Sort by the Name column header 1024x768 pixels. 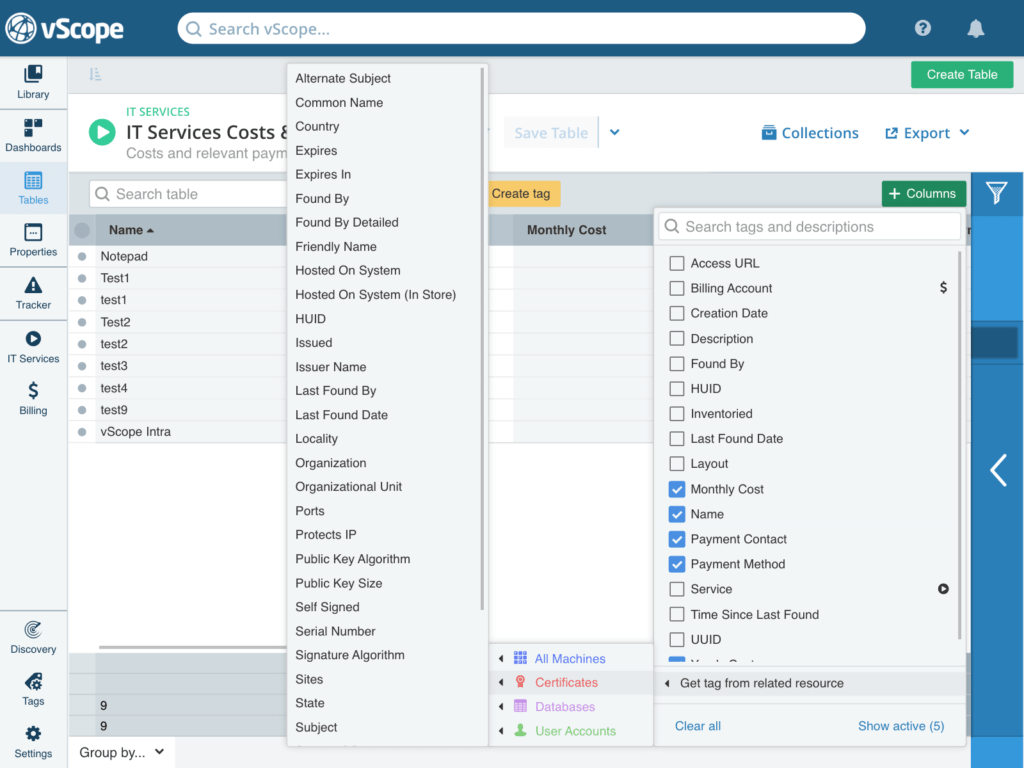click(x=131, y=230)
